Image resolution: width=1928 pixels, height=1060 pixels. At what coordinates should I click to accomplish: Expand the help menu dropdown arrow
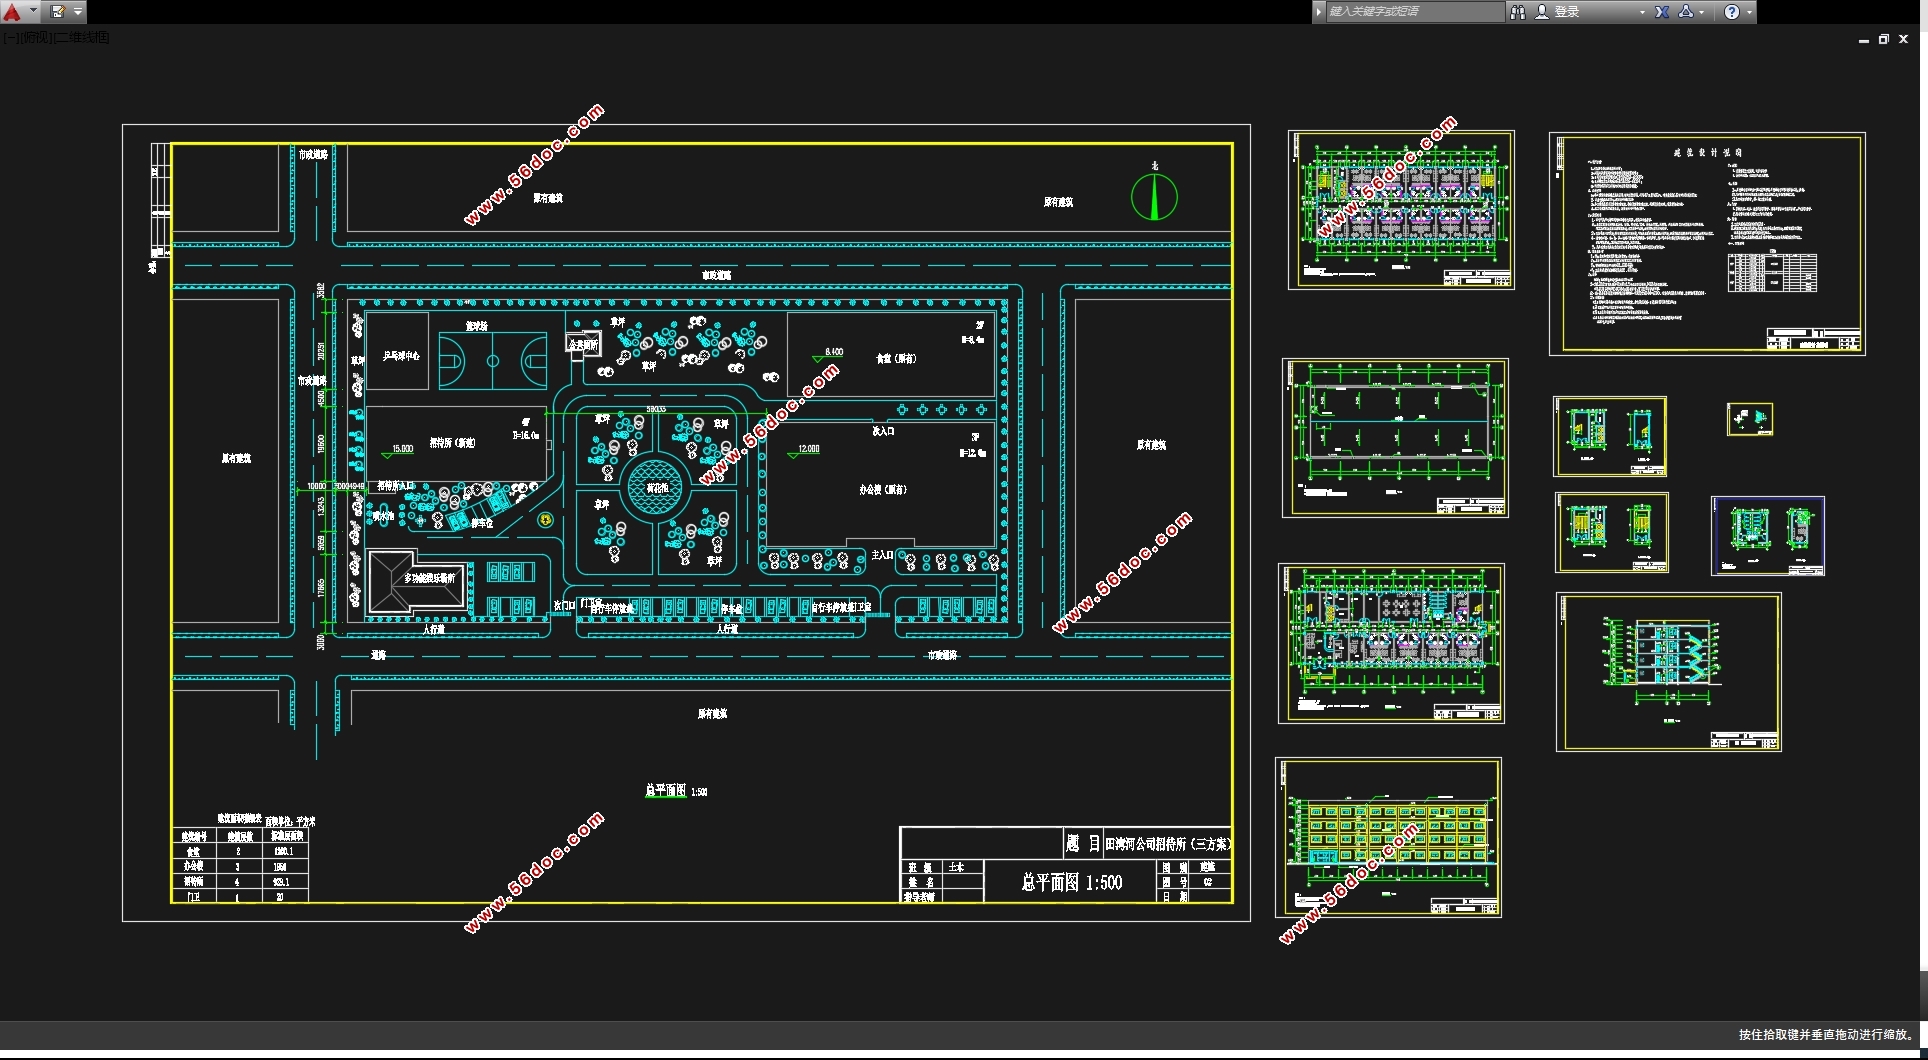(1749, 13)
